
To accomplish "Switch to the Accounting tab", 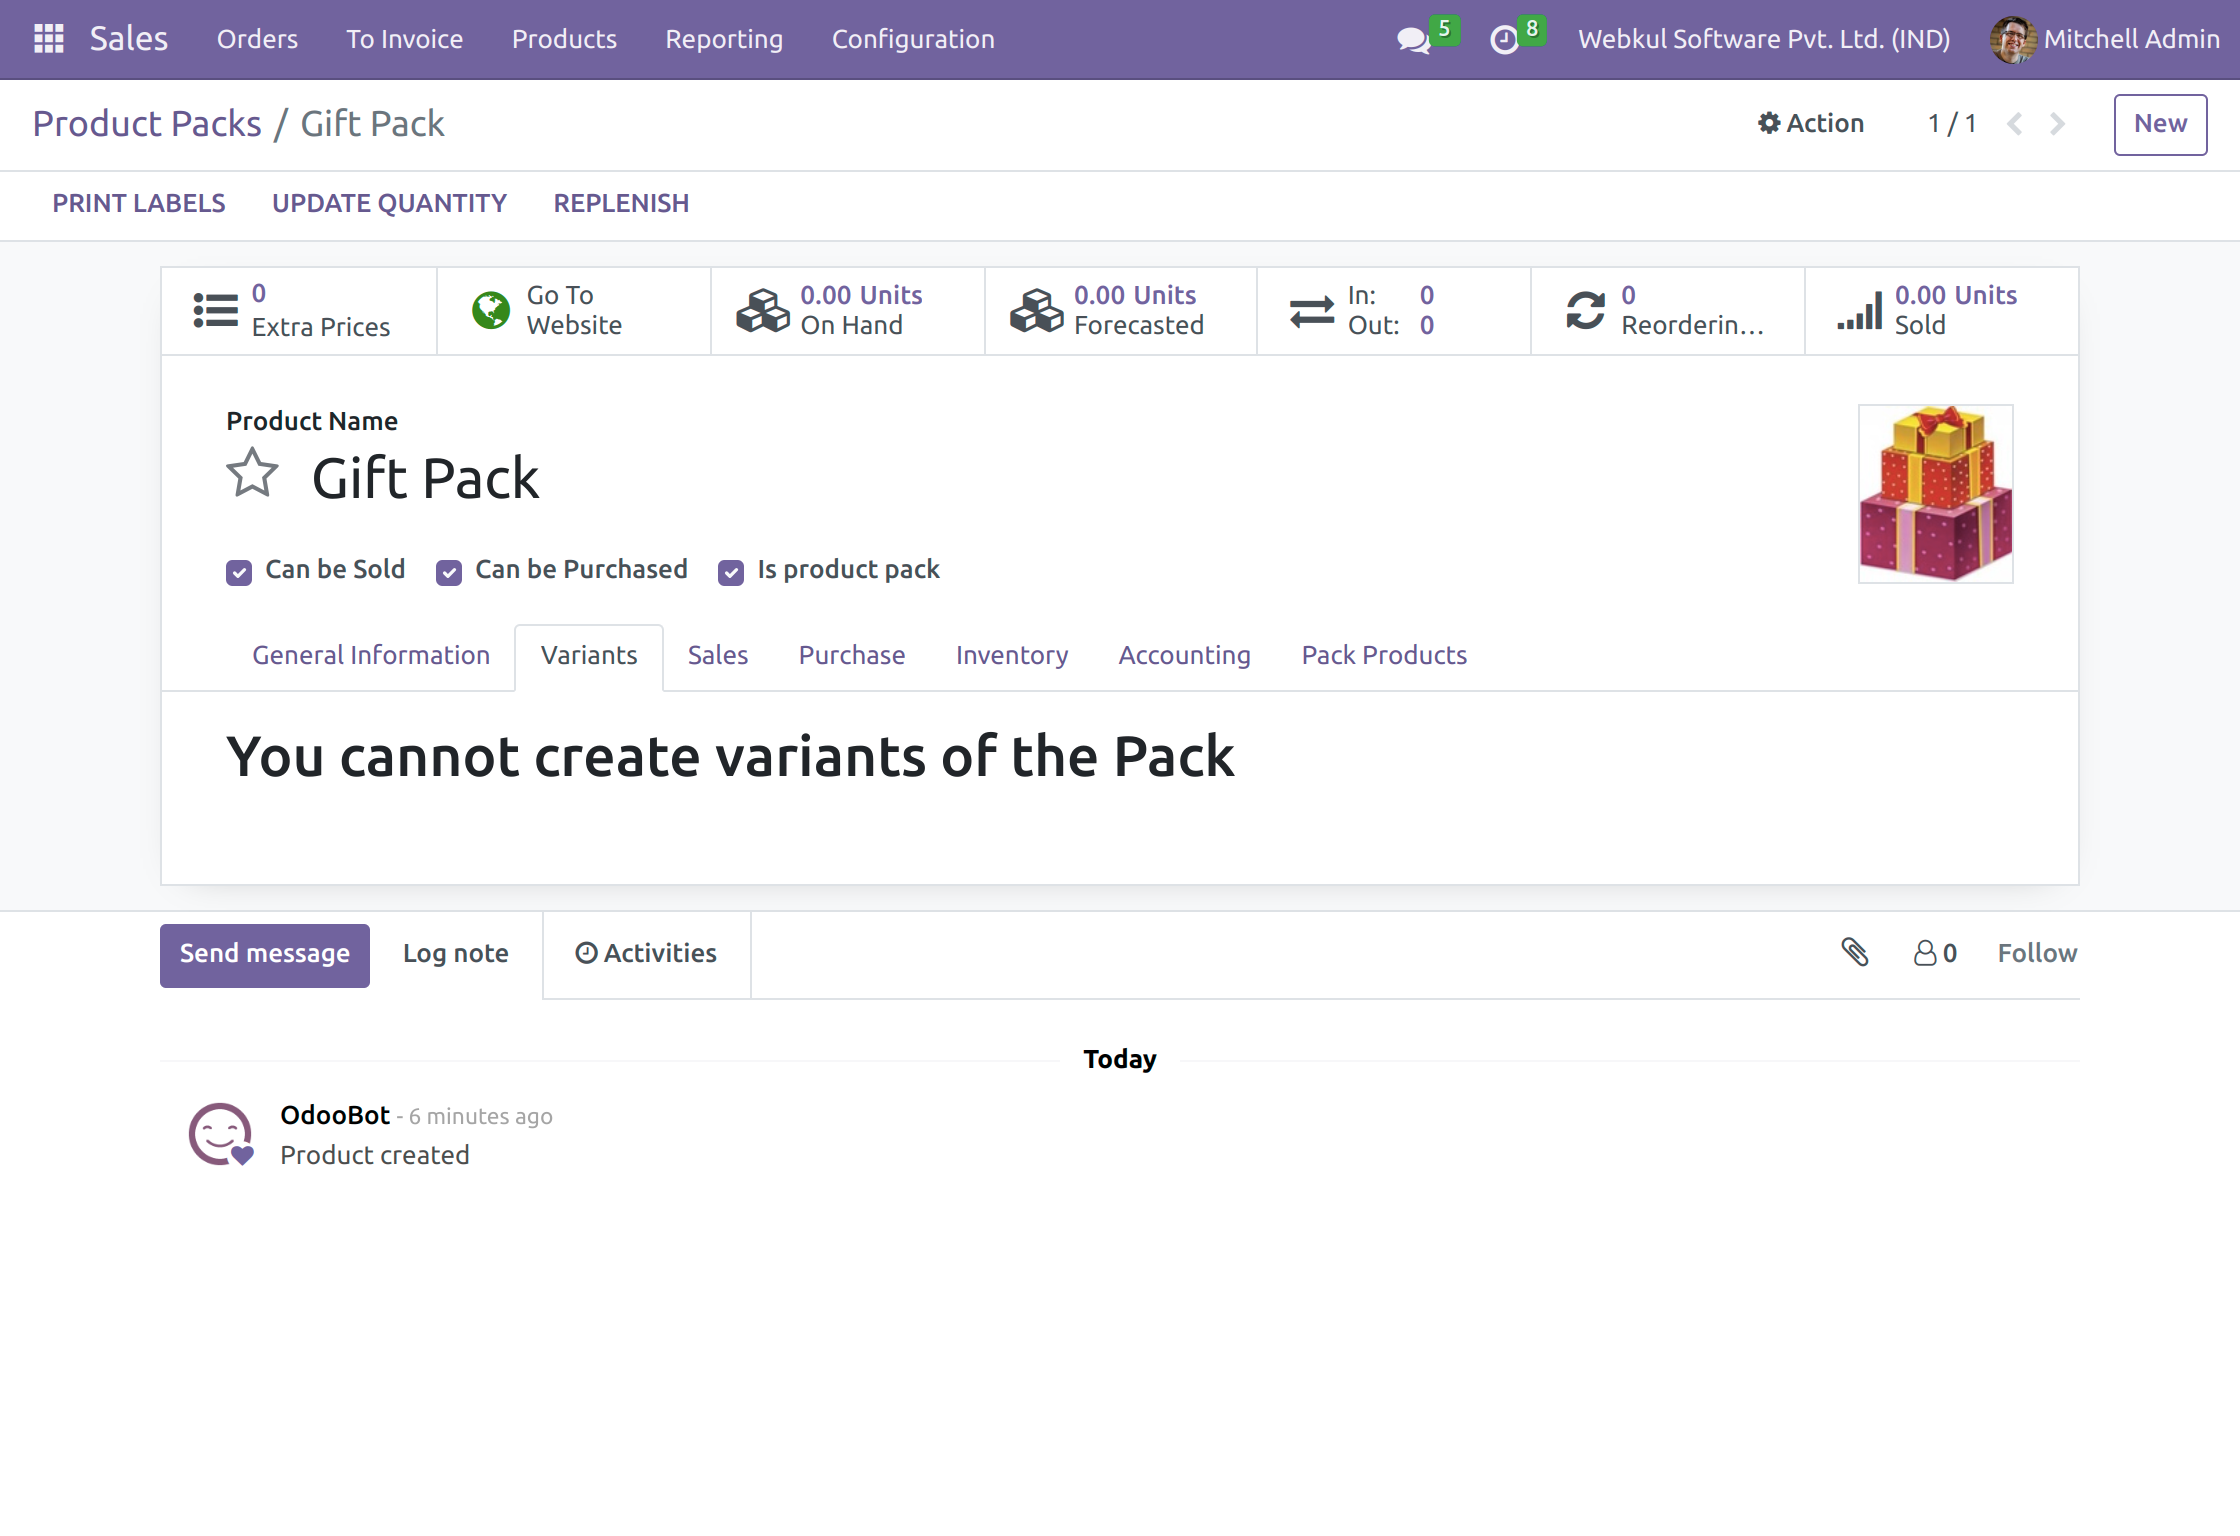I will point(1184,656).
